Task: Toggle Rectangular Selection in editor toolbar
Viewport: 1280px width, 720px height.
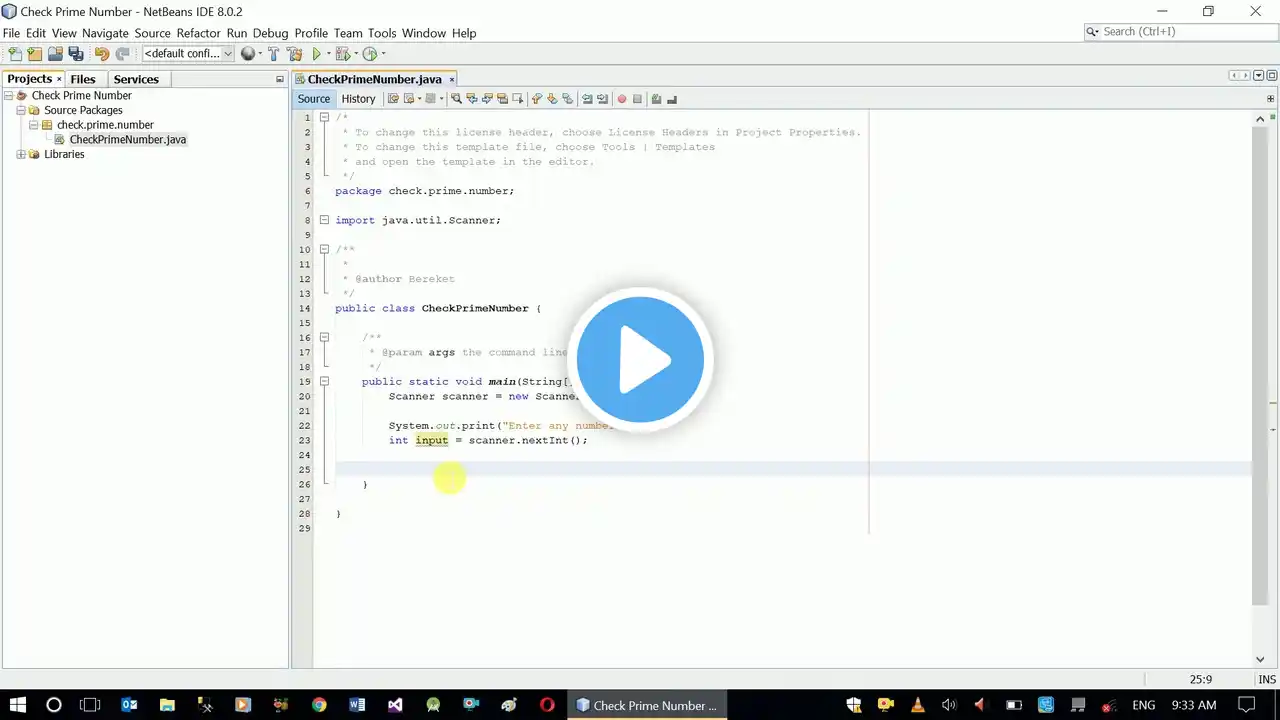Action: coord(520,99)
